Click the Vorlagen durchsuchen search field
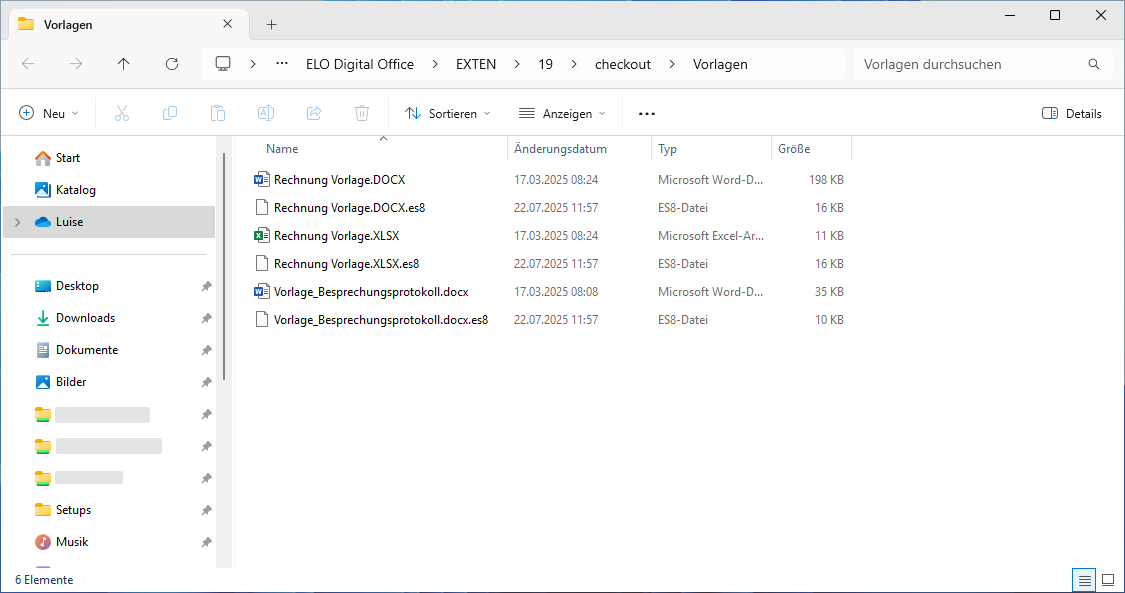This screenshot has height=593, width=1125. pyautogui.click(x=982, y=63)
